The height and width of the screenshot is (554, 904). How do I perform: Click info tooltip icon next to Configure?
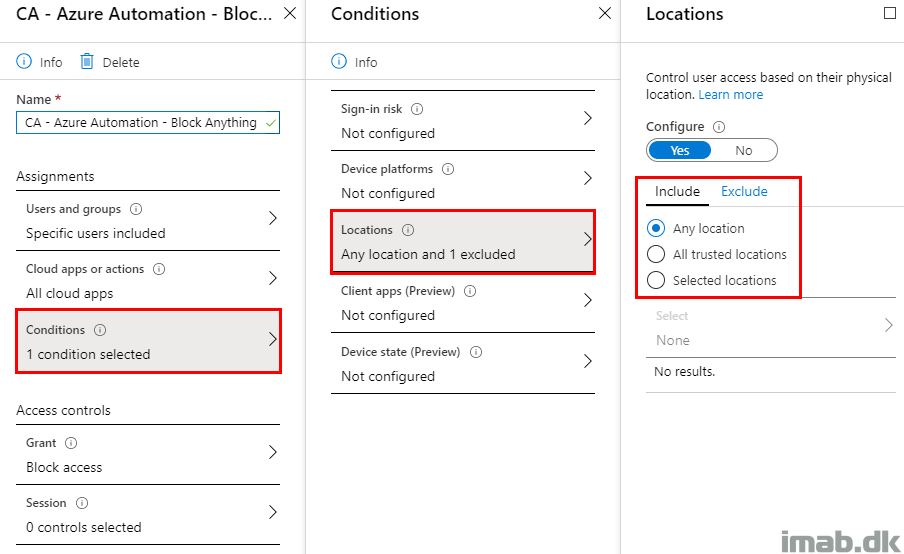(x=719, y=127)
